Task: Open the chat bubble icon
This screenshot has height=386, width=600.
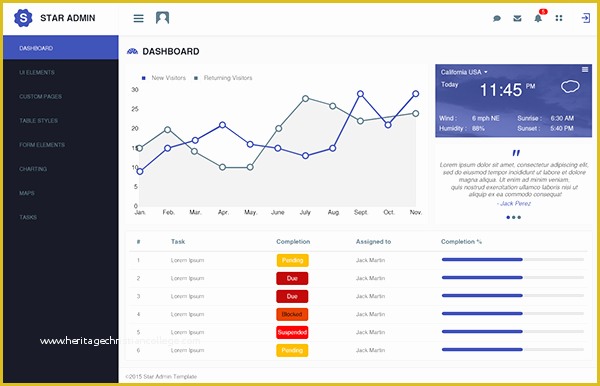Action: 497,18
